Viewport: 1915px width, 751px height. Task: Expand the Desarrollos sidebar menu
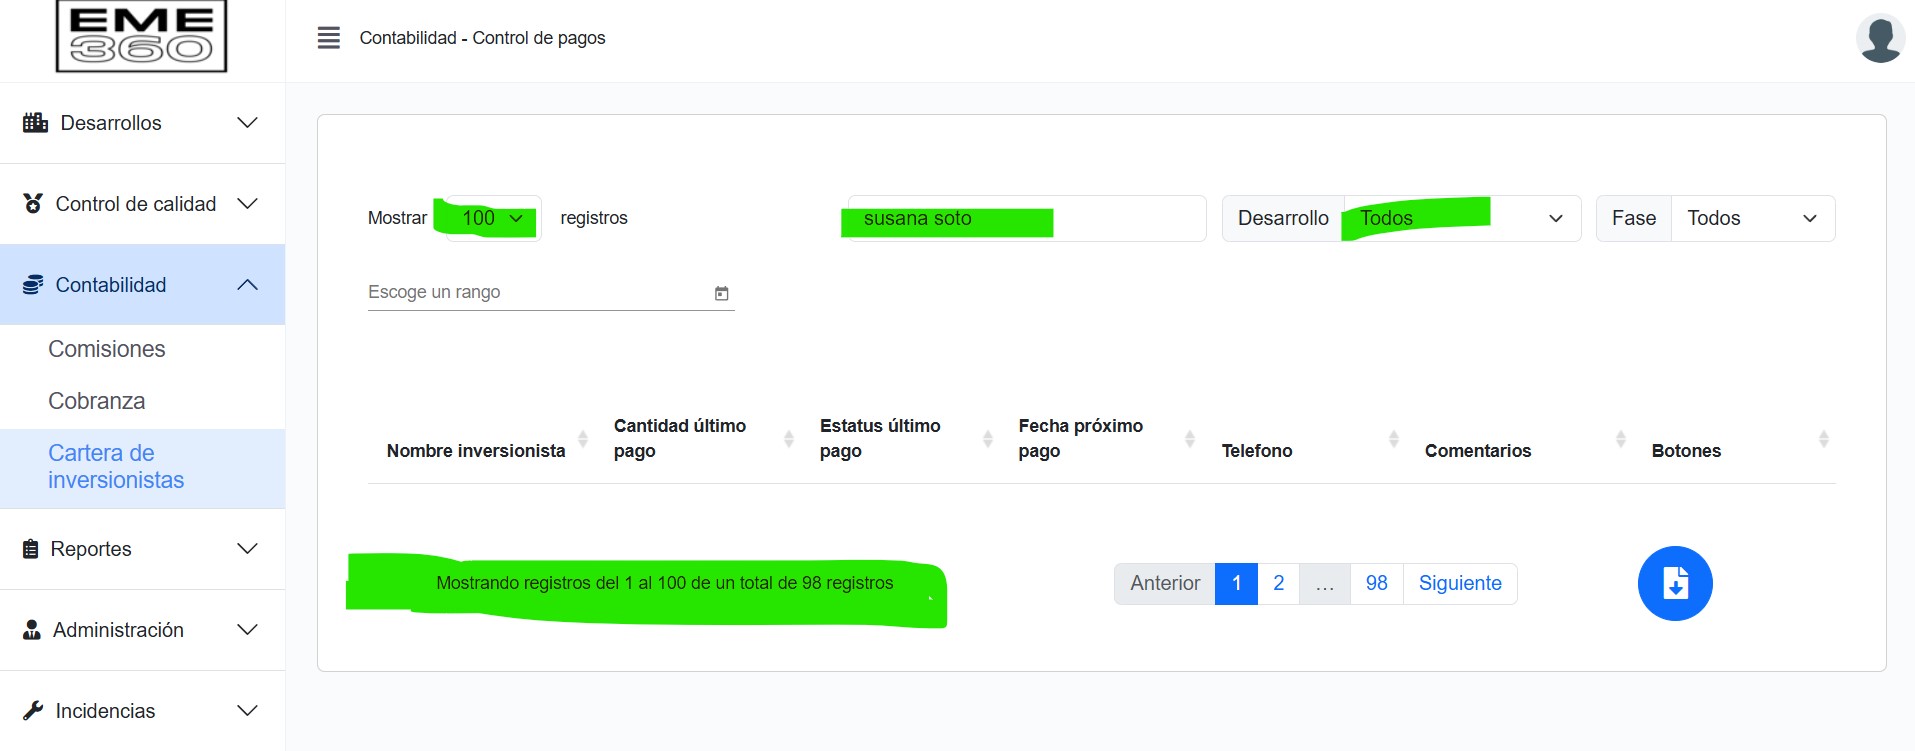tap(142, 123)
